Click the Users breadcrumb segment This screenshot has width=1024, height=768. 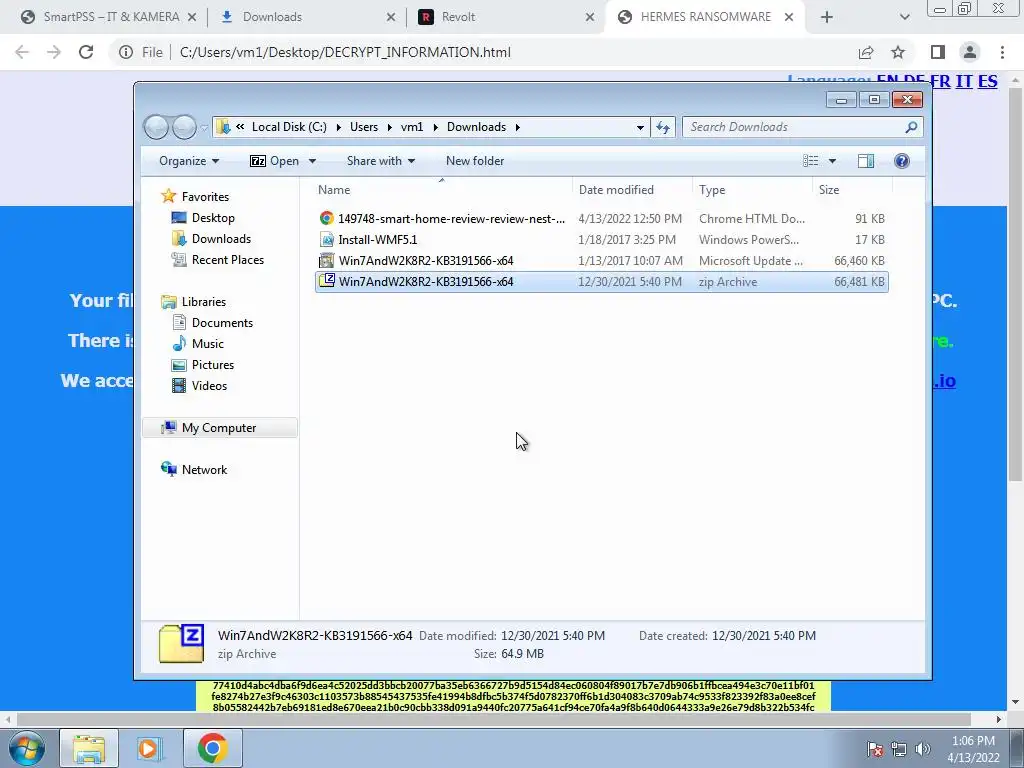(364, 127)
